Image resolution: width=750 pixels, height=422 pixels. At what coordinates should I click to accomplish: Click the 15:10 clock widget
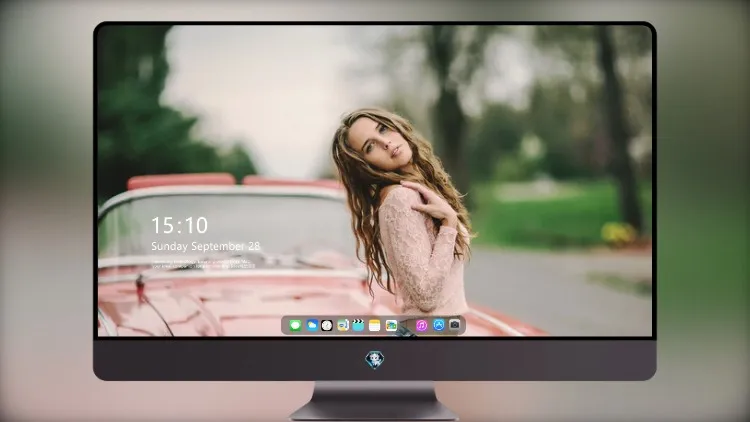click(179, 225)
